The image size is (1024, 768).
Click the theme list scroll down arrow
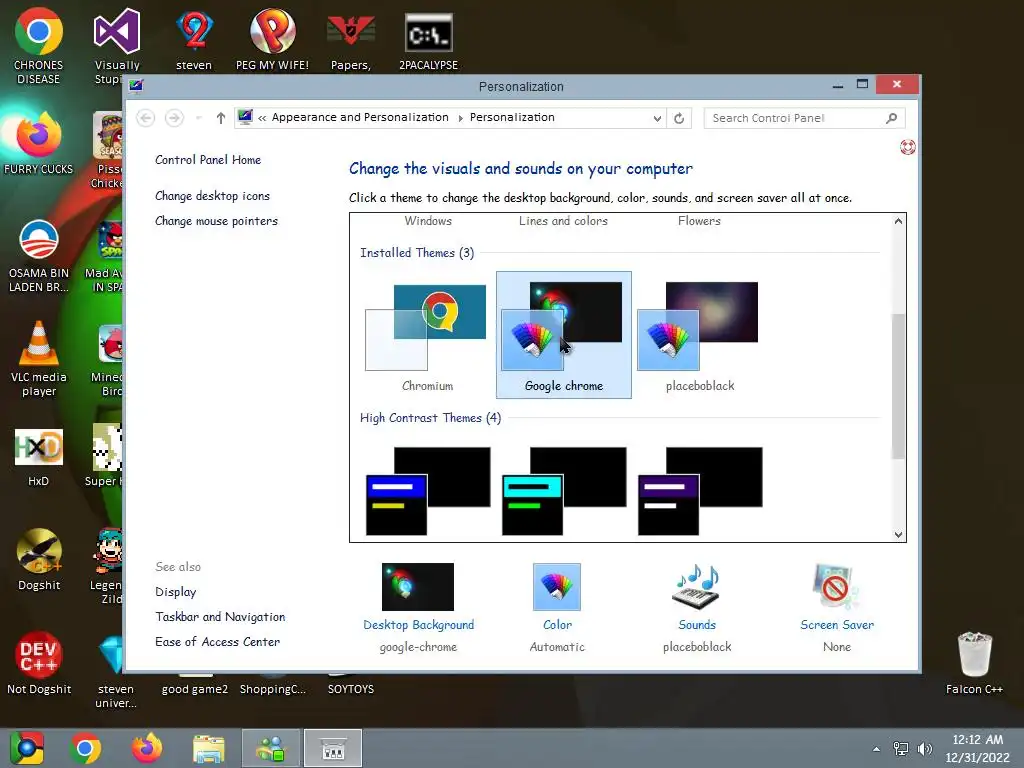[899, 534]
